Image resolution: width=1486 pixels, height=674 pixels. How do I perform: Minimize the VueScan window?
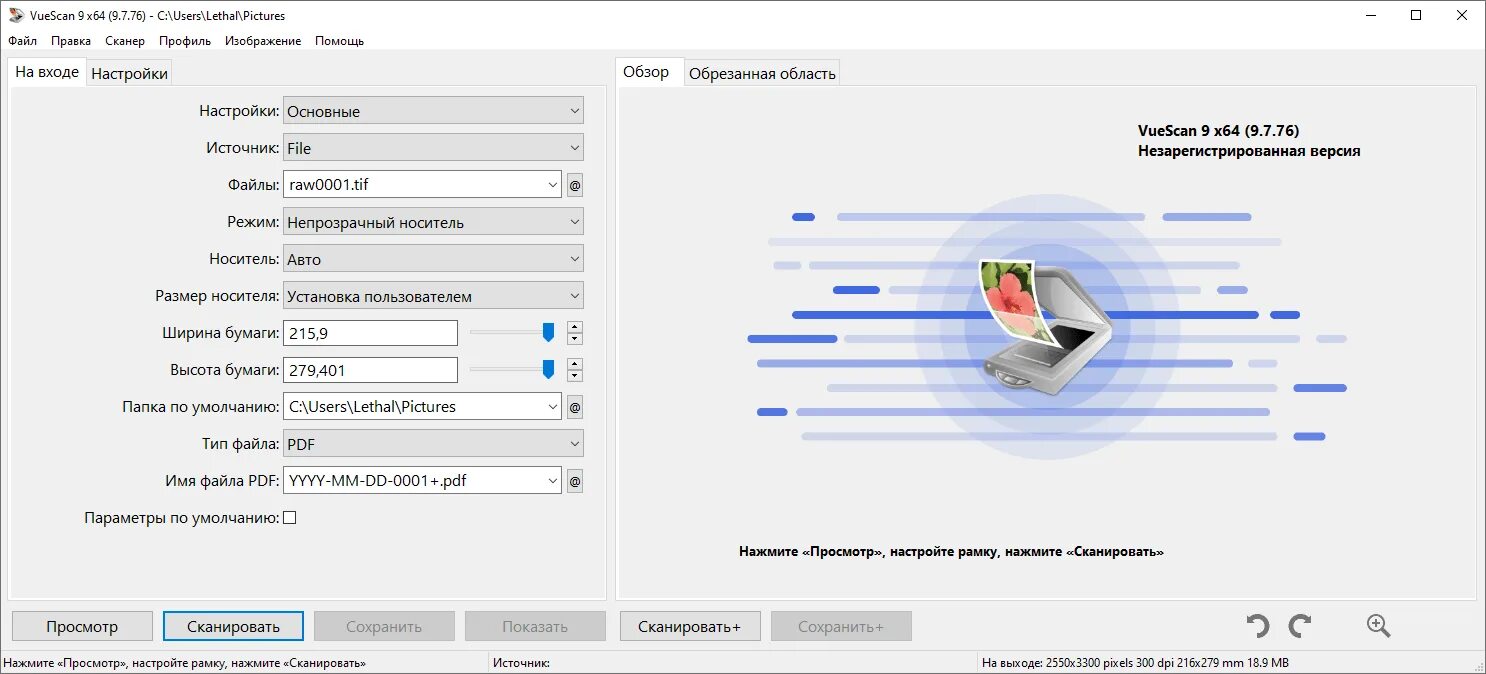(1371, 15)
